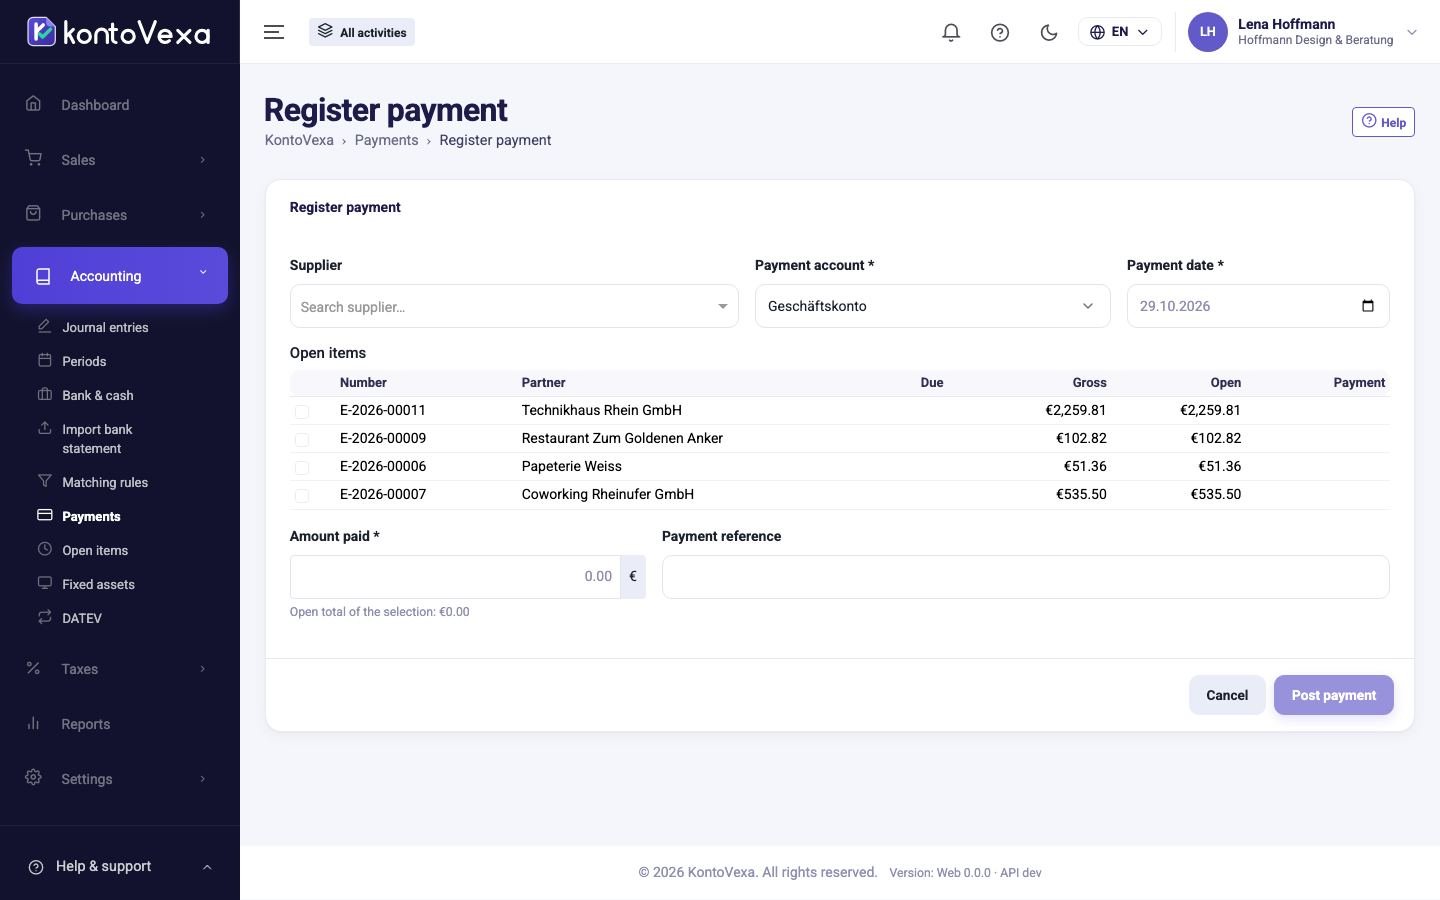Viewport: 1440px width, 900px height.
Task: Open Reports in sidebar
Action: 86,724
